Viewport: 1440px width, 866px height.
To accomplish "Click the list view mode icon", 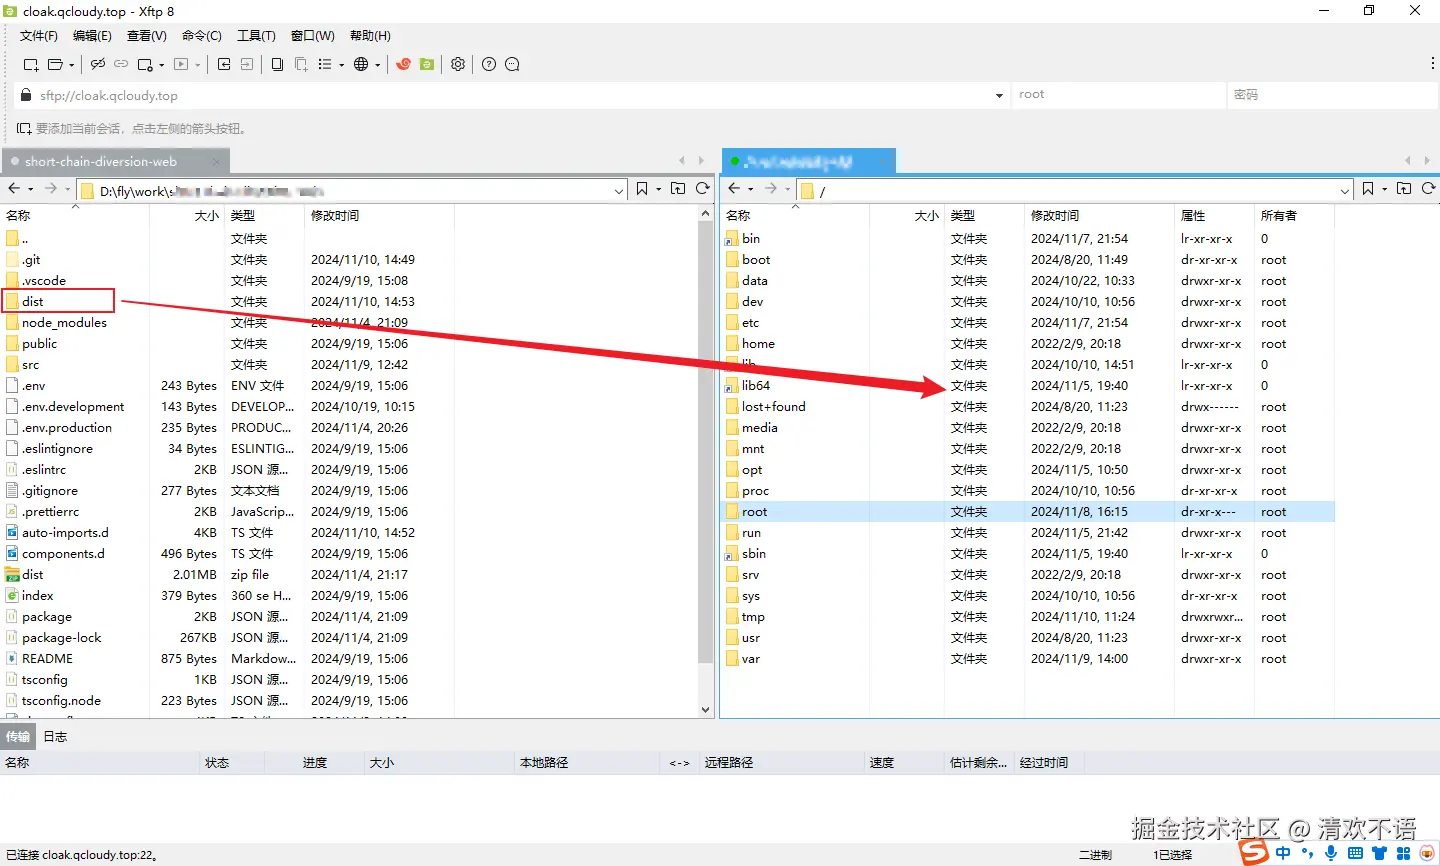I will click(325, 64).
